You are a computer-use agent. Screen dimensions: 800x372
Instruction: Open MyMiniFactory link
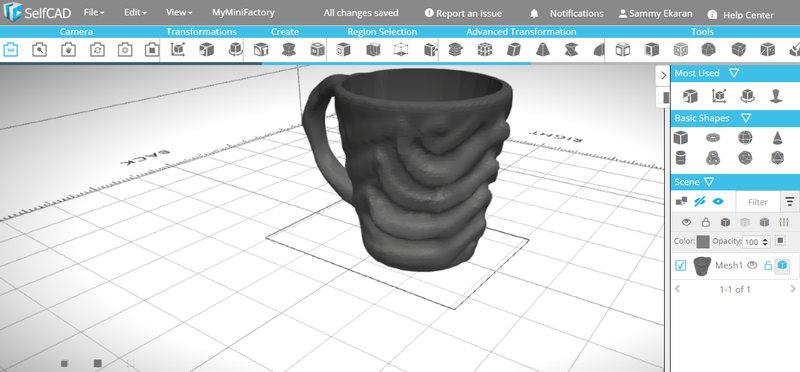tap(243, 12)
